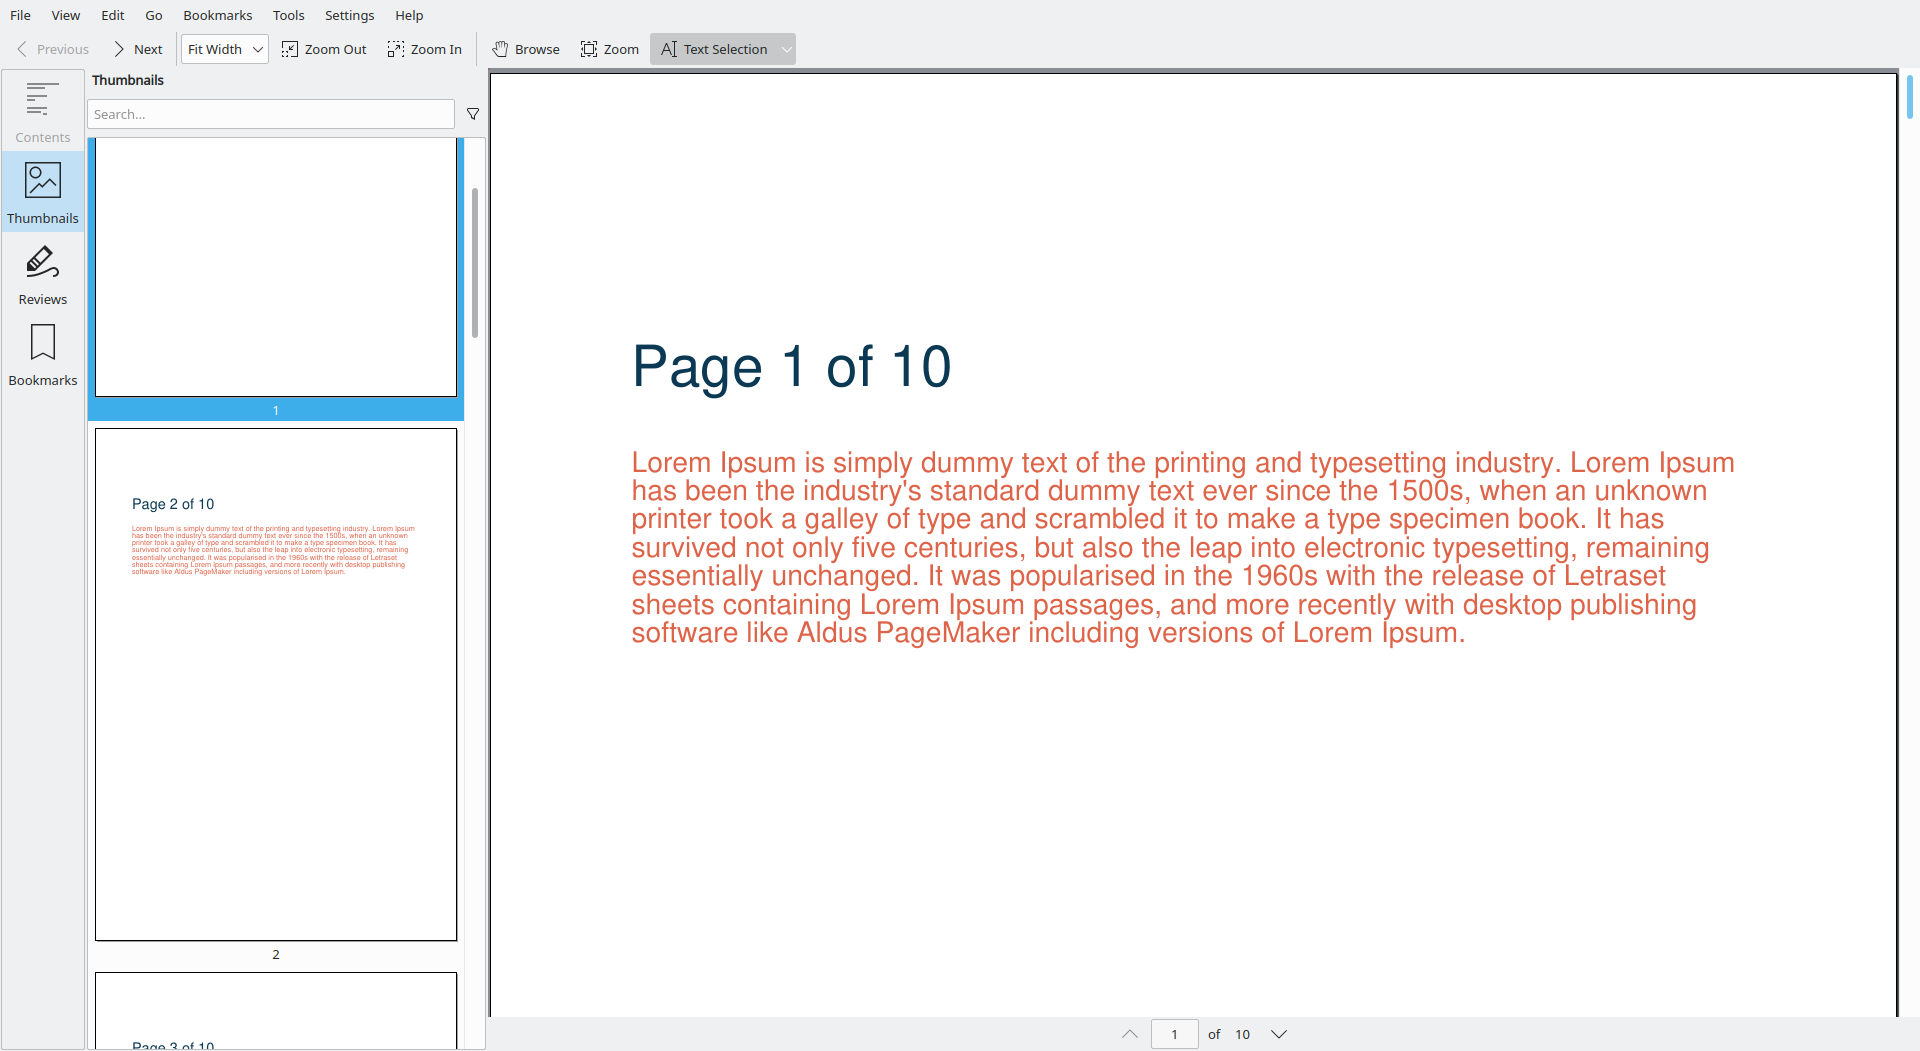1920x1051 pixels.
Task: Open the Go menu
Action: tap(154, 15)
